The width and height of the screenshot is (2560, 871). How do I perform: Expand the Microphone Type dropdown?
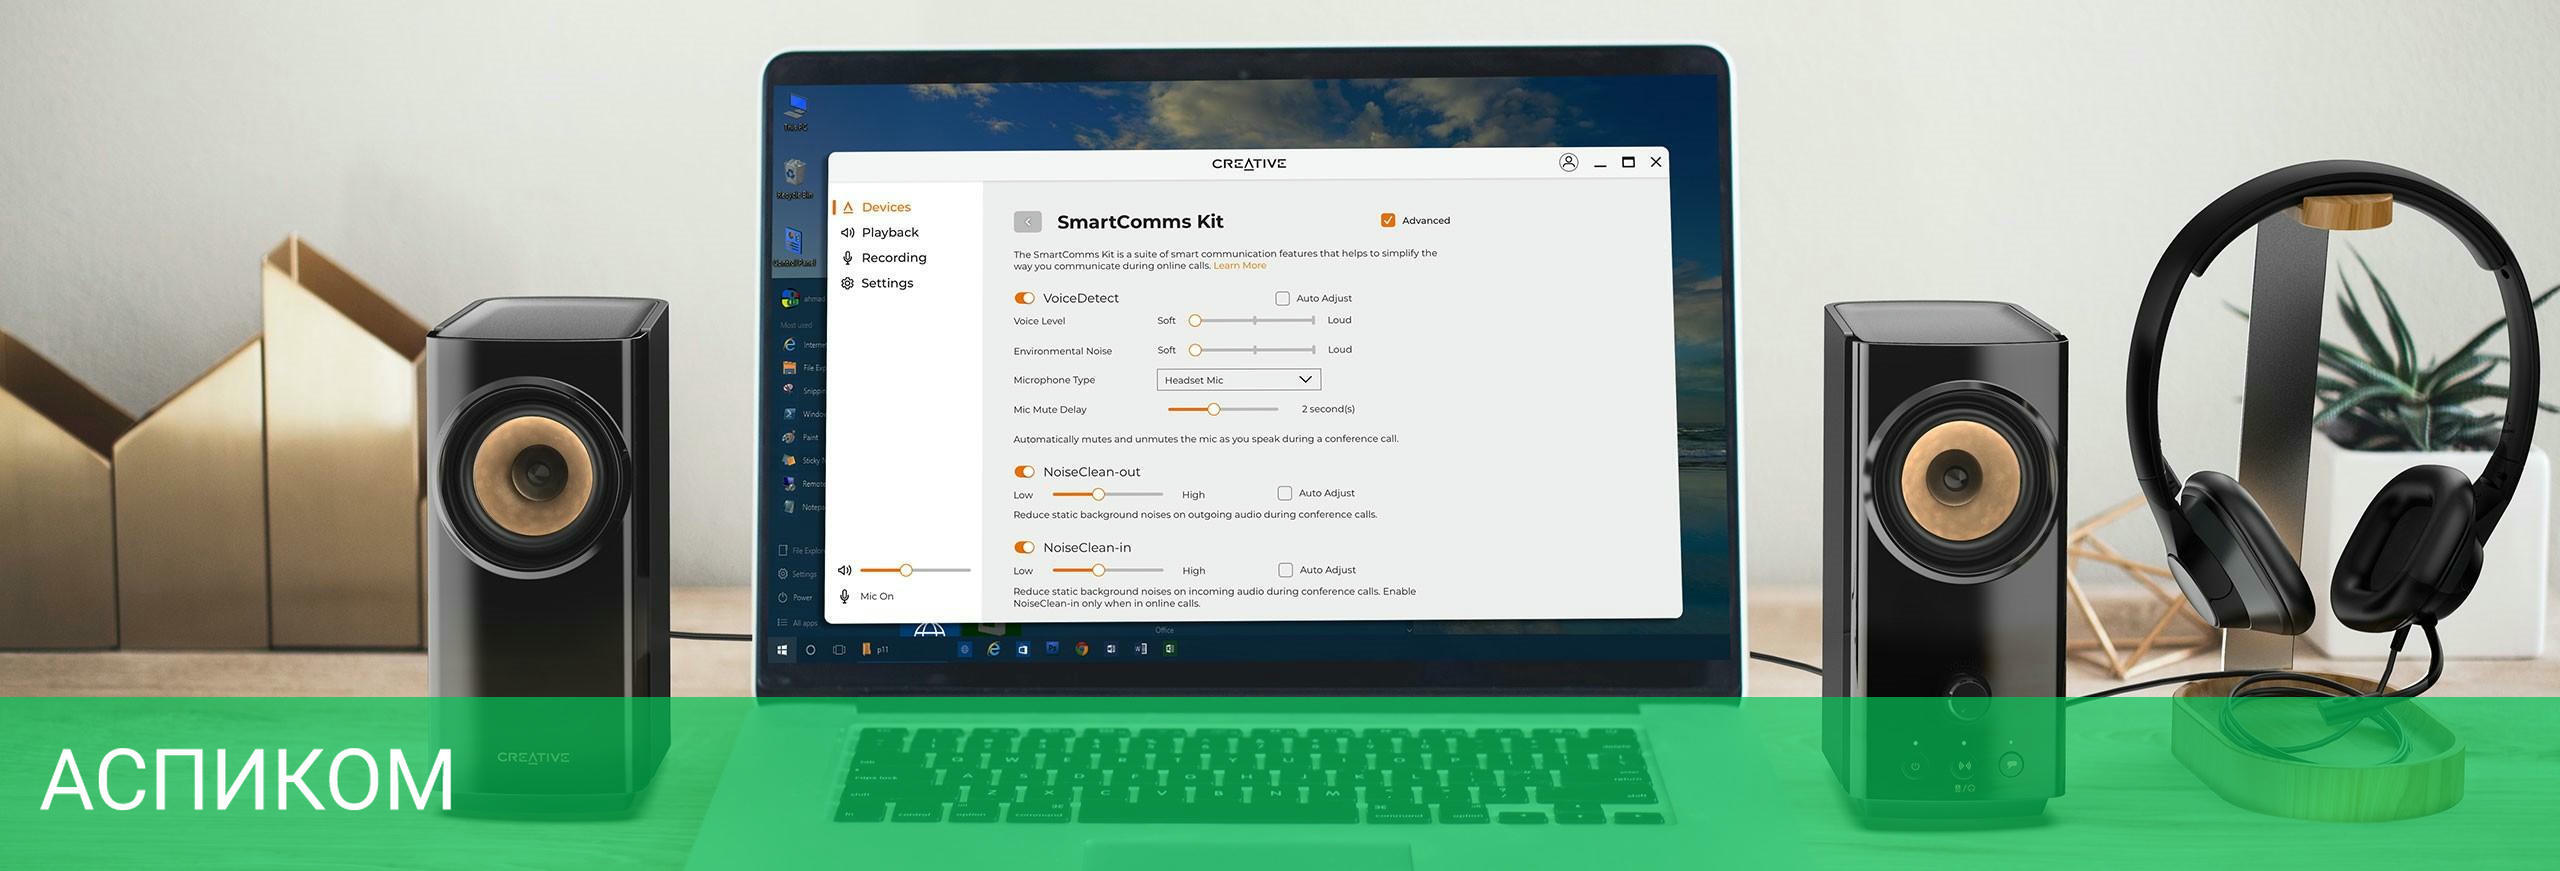click(1238, 380)
